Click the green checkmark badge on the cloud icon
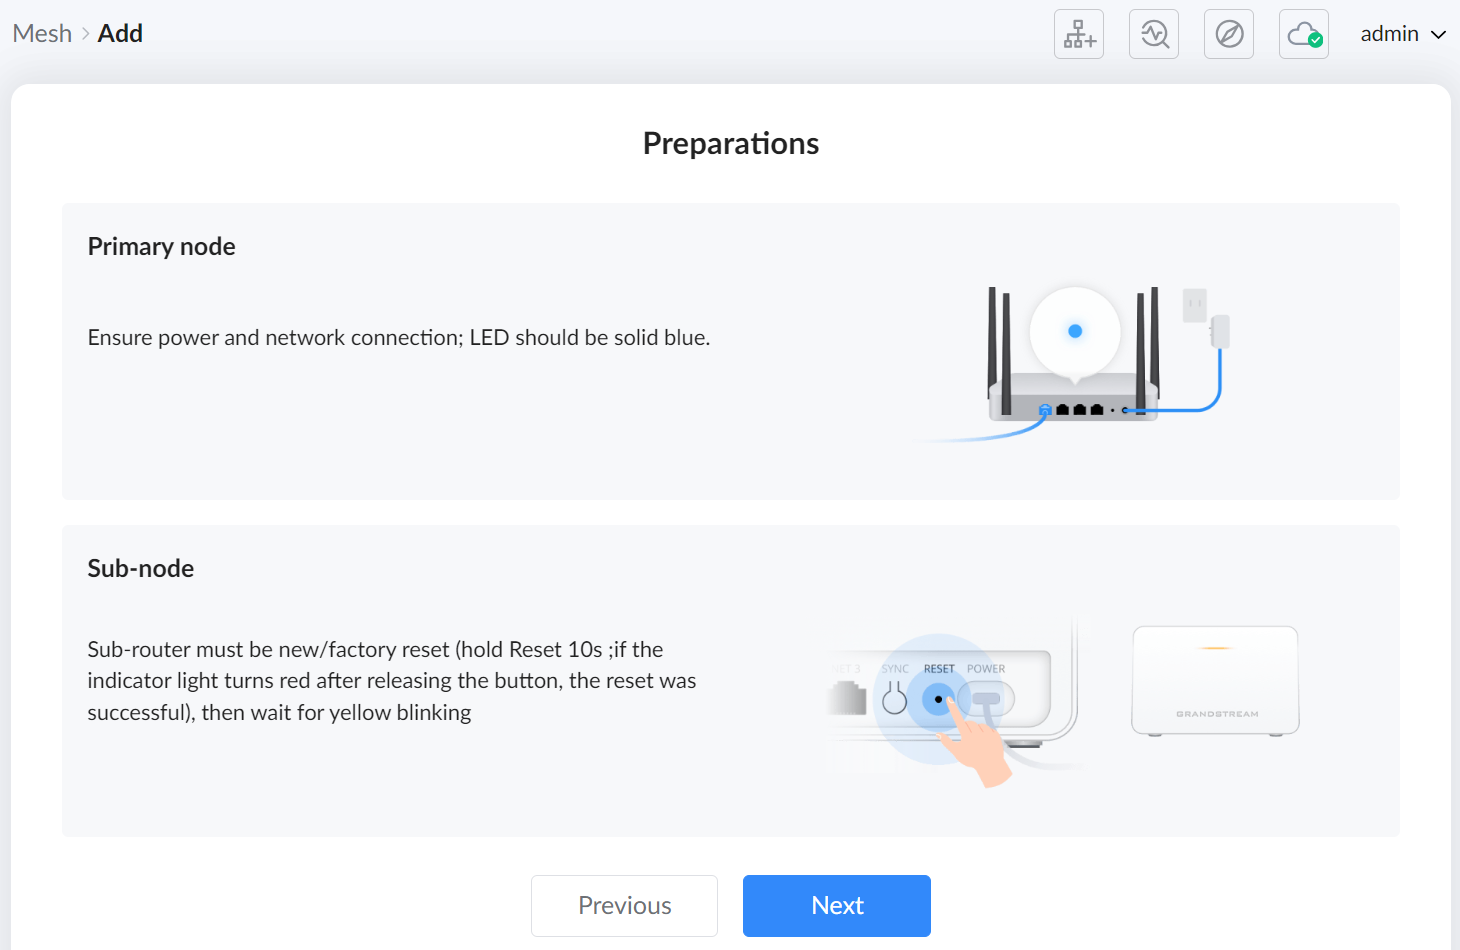 click(x=1316, y=40)
